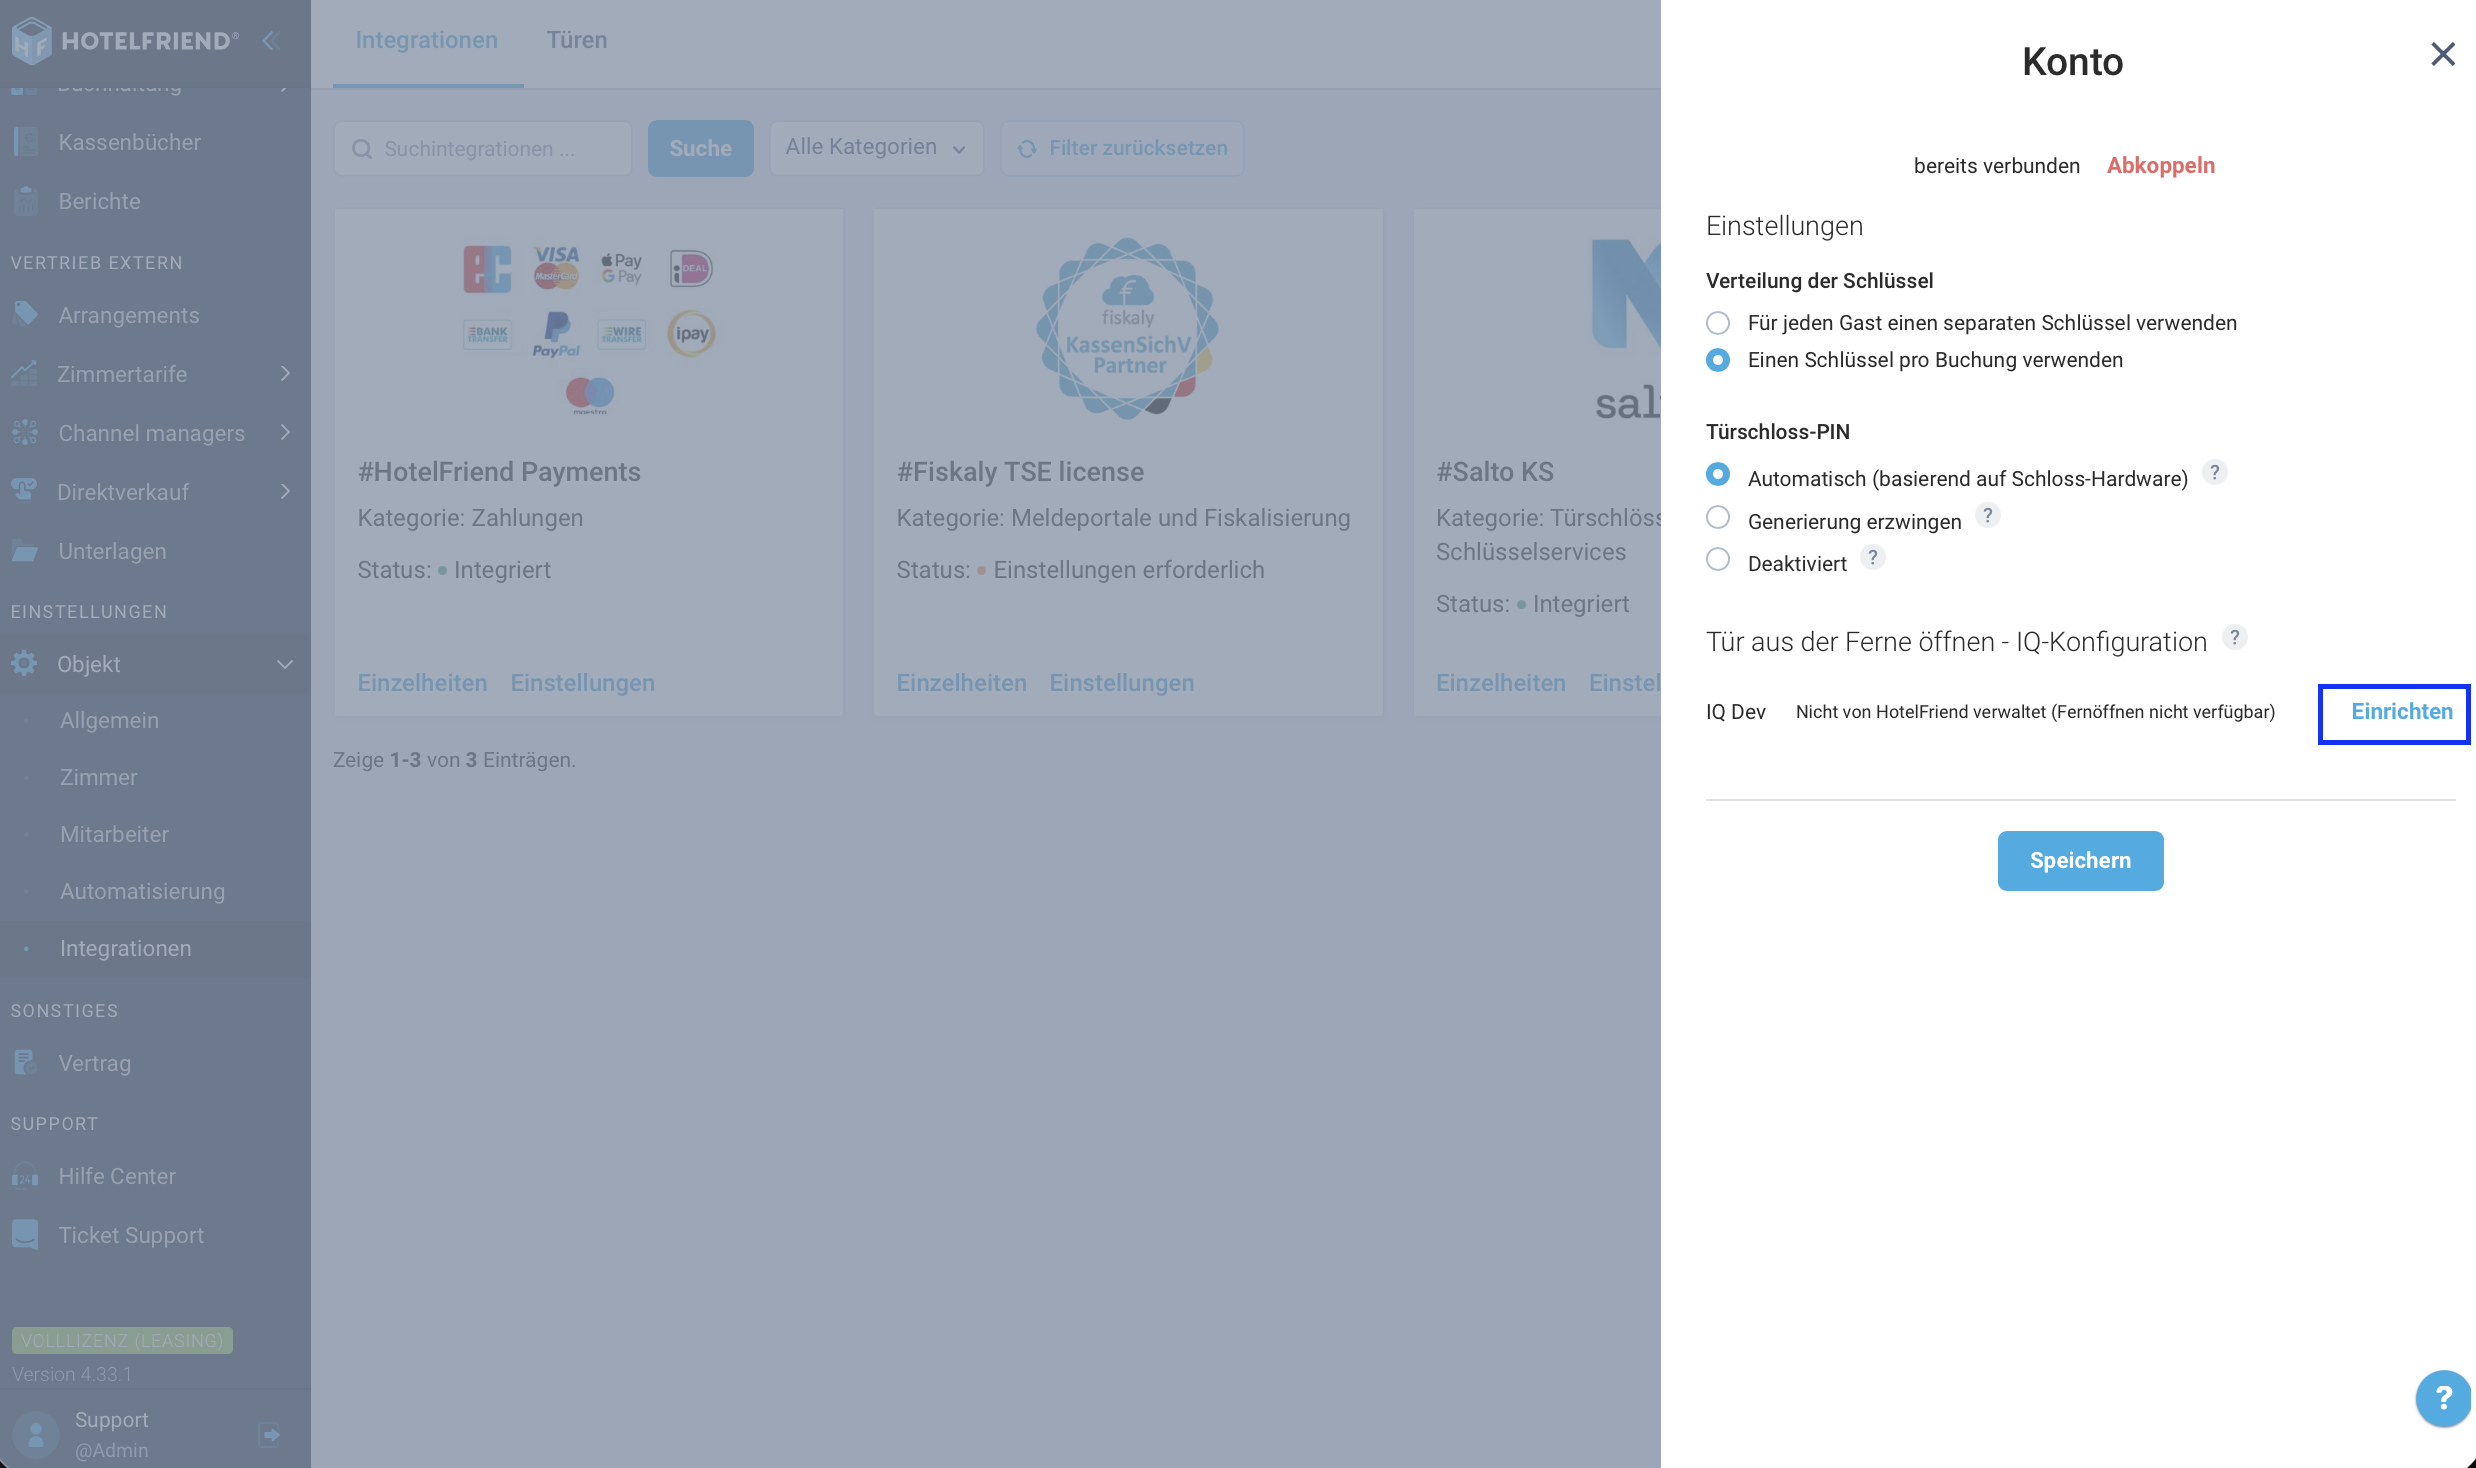Switch to Türen tab
This screenshot has height=1468, width=2476.
(x=577, y=40)
